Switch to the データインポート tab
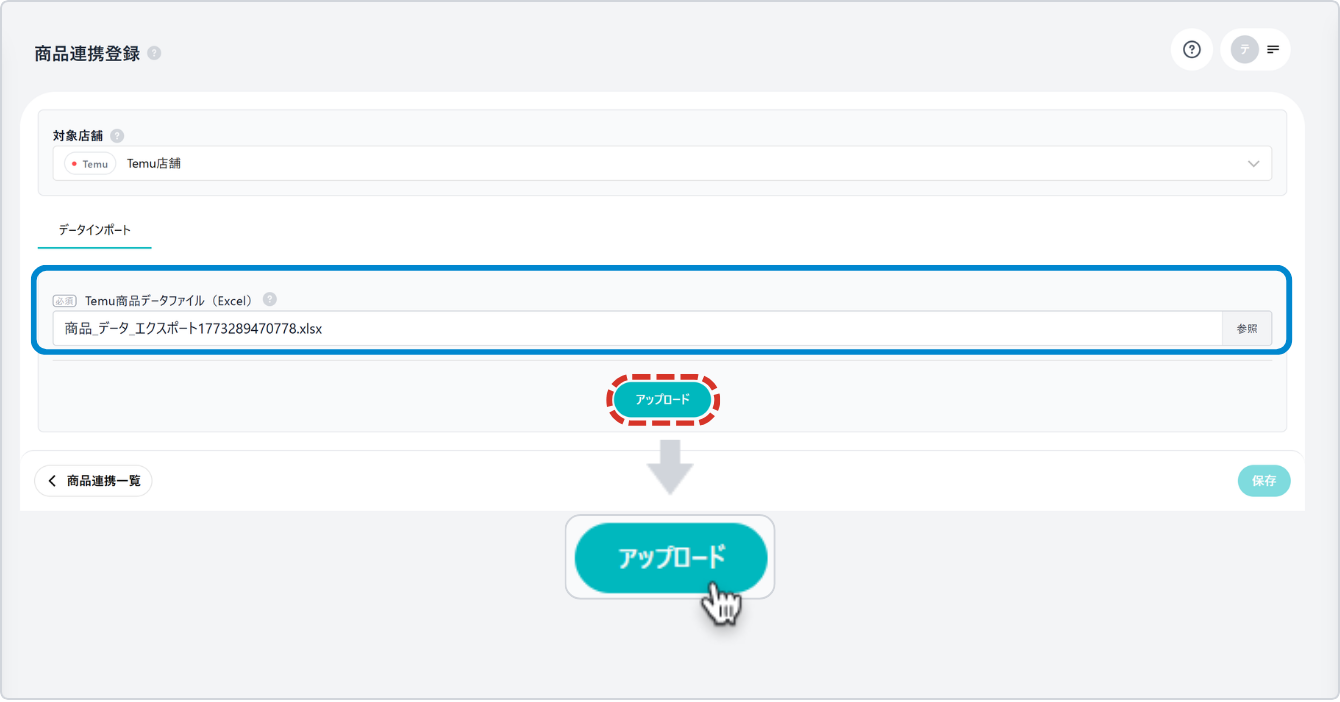 tap(94, 230)
